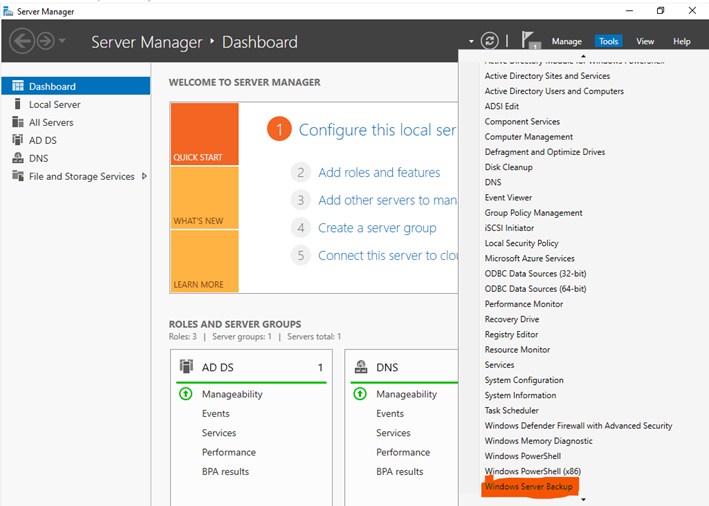Click the refresh icon in header
The width and height of the screenshot is (709, 506).
(489, 41)
